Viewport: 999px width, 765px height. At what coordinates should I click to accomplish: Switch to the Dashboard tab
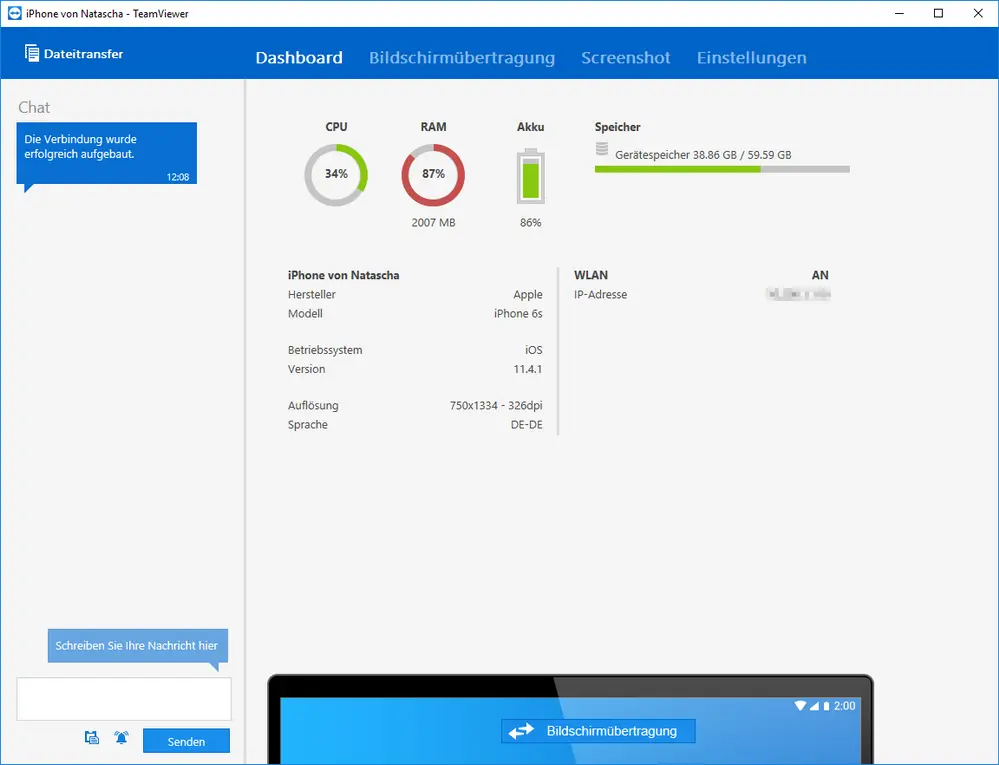(x=299, y=57)
